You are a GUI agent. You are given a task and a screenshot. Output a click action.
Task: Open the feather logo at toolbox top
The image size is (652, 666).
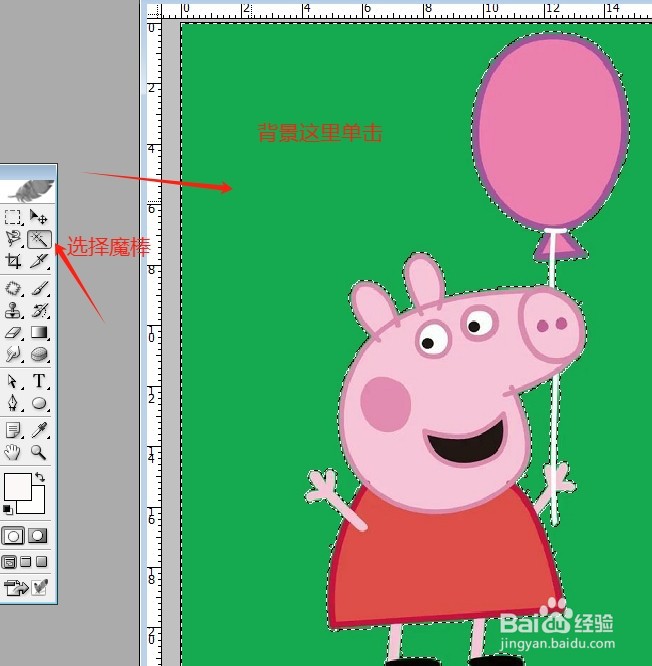[x=32, y=190]
